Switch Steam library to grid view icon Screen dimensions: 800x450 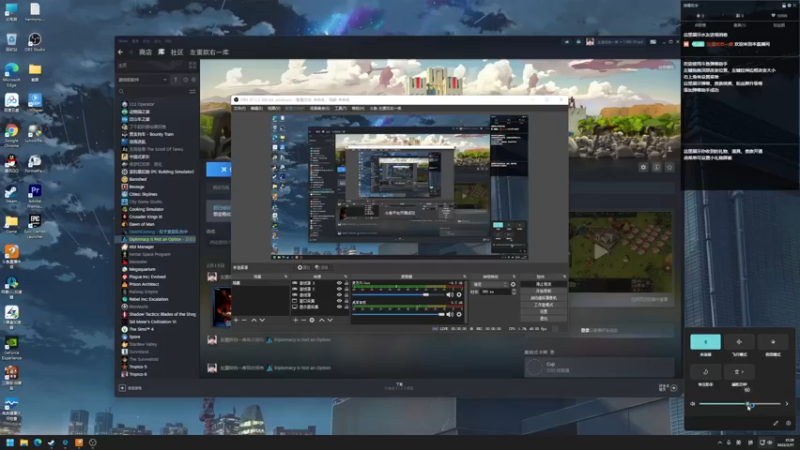click(x=192, y=65)
